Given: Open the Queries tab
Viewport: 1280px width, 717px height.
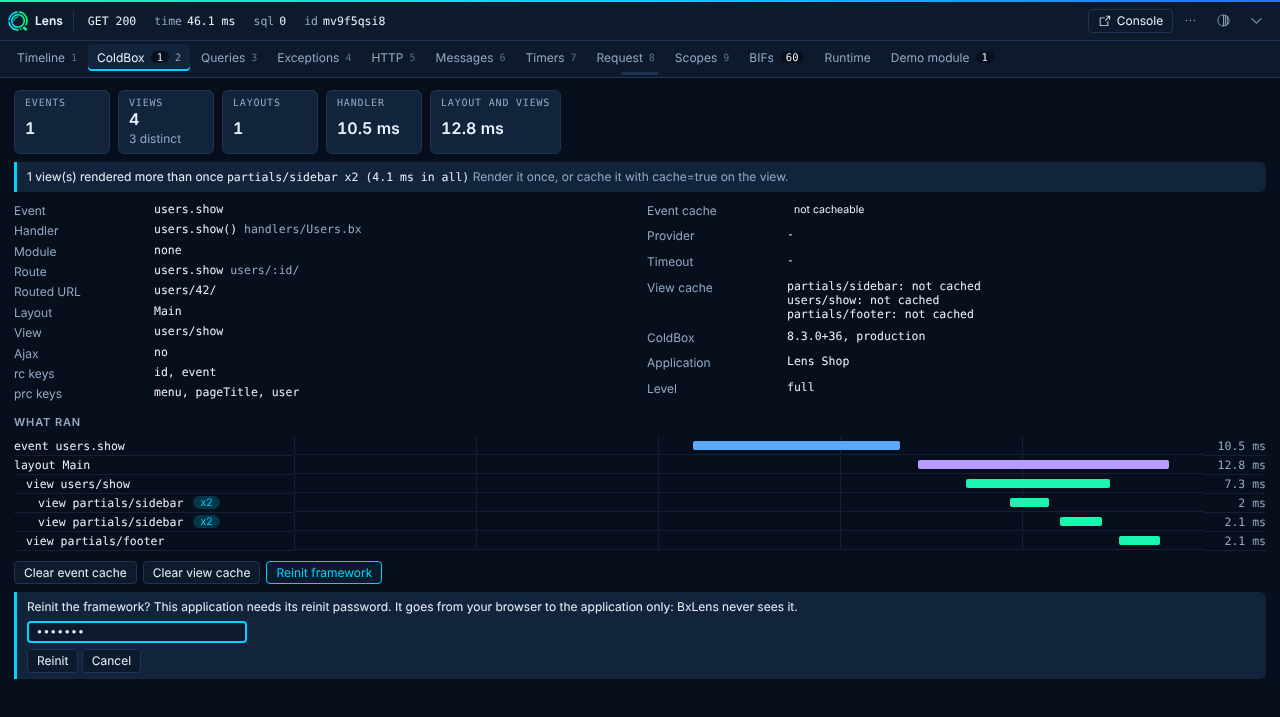Looking at the screenshot, I should click(x=229, y=58).
